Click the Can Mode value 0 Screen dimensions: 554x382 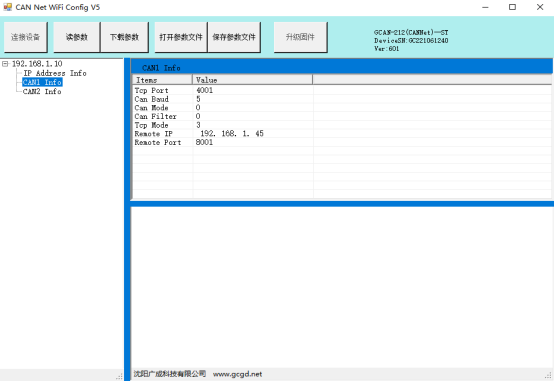[x=198, y=108]
